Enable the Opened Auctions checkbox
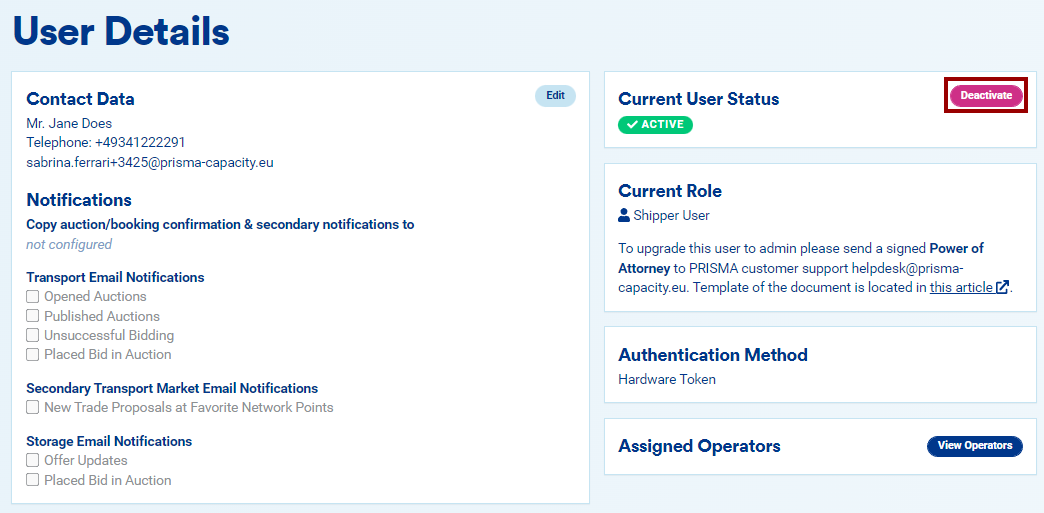The width and height of the screenshot is (1044, 513). tap(33, 297)
